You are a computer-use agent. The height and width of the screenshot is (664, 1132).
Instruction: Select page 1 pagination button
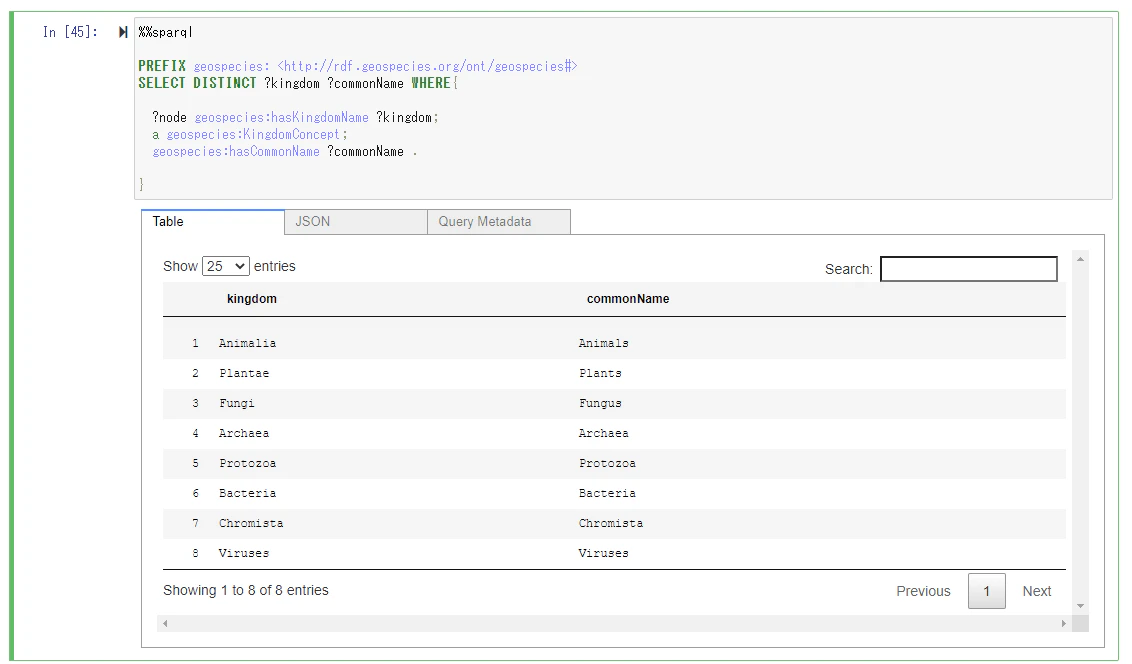click(x=986, y=591)
